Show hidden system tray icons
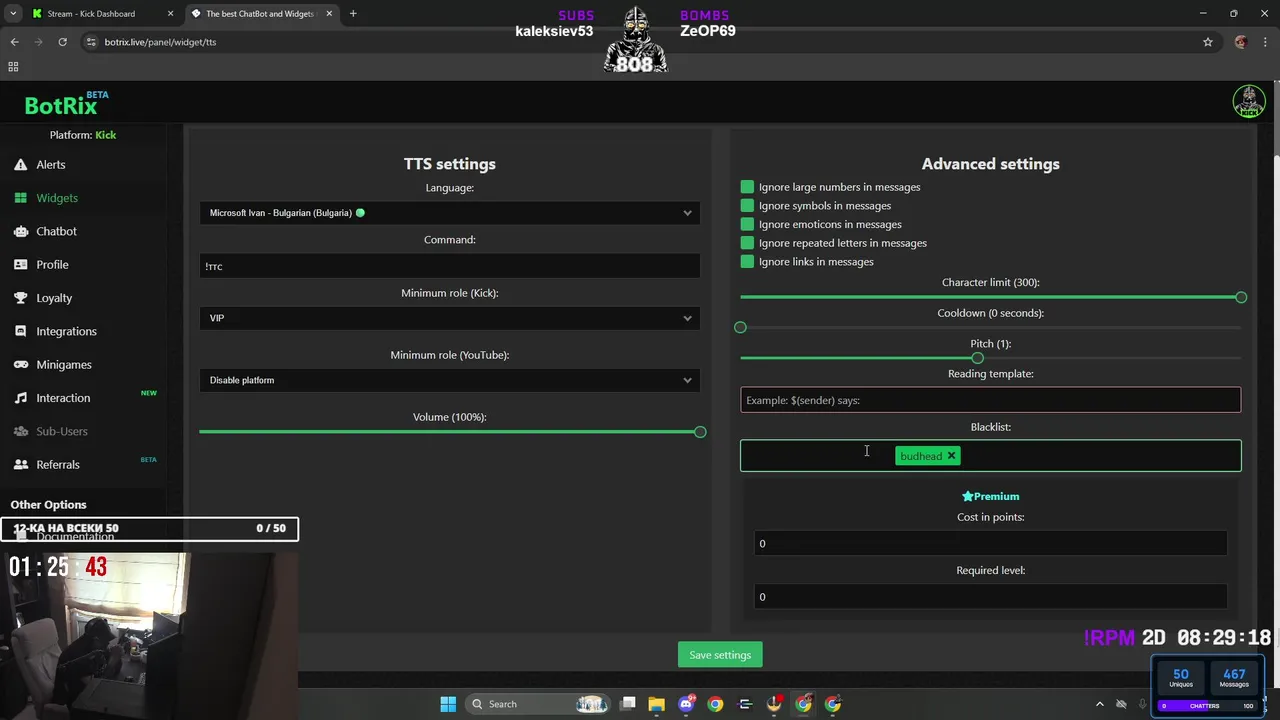The width and height of the screenshot is (1280, 720). coord(1100,704)
